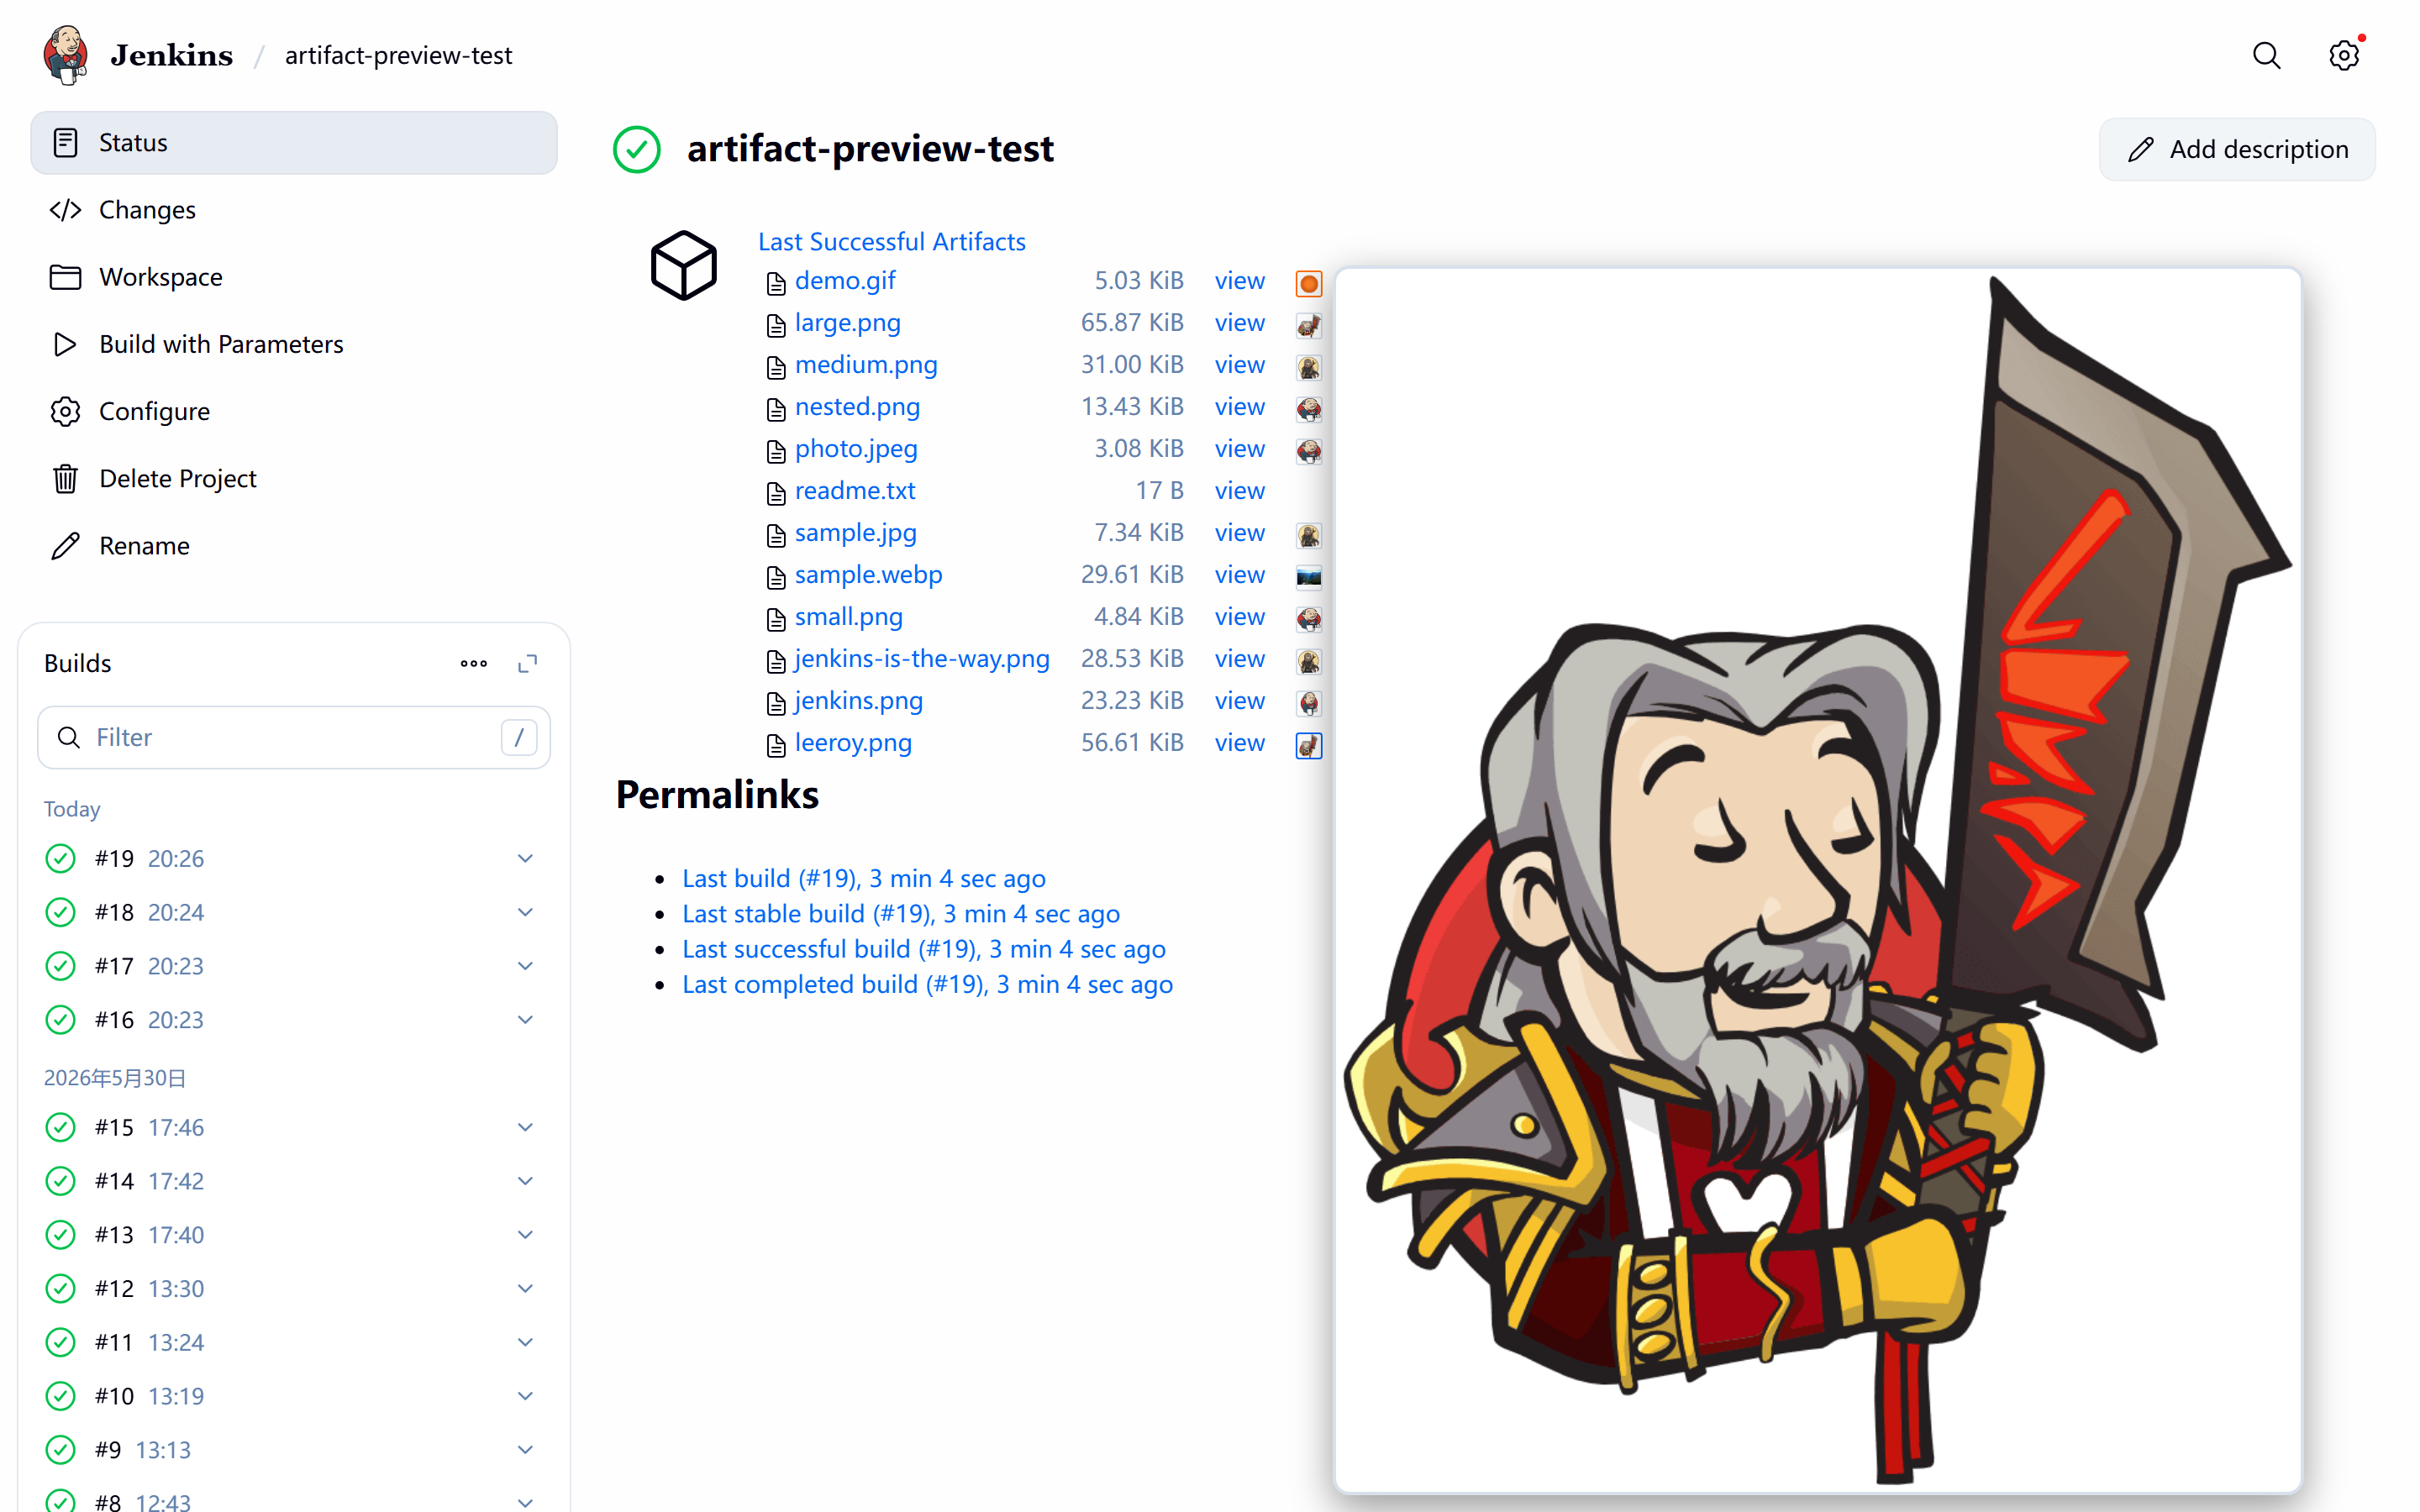Viewport: 2420px width, 1512px height.
Task: Click the file icon next to demo.gif
Action: pyautogui.click(x=776, y=283)
